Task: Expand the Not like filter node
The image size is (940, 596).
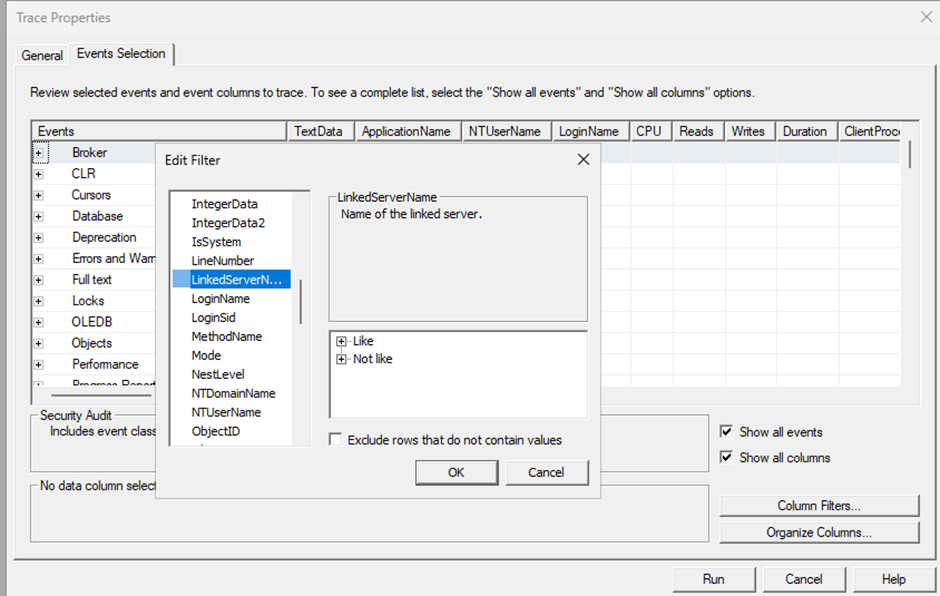Action: coord(341,359)
